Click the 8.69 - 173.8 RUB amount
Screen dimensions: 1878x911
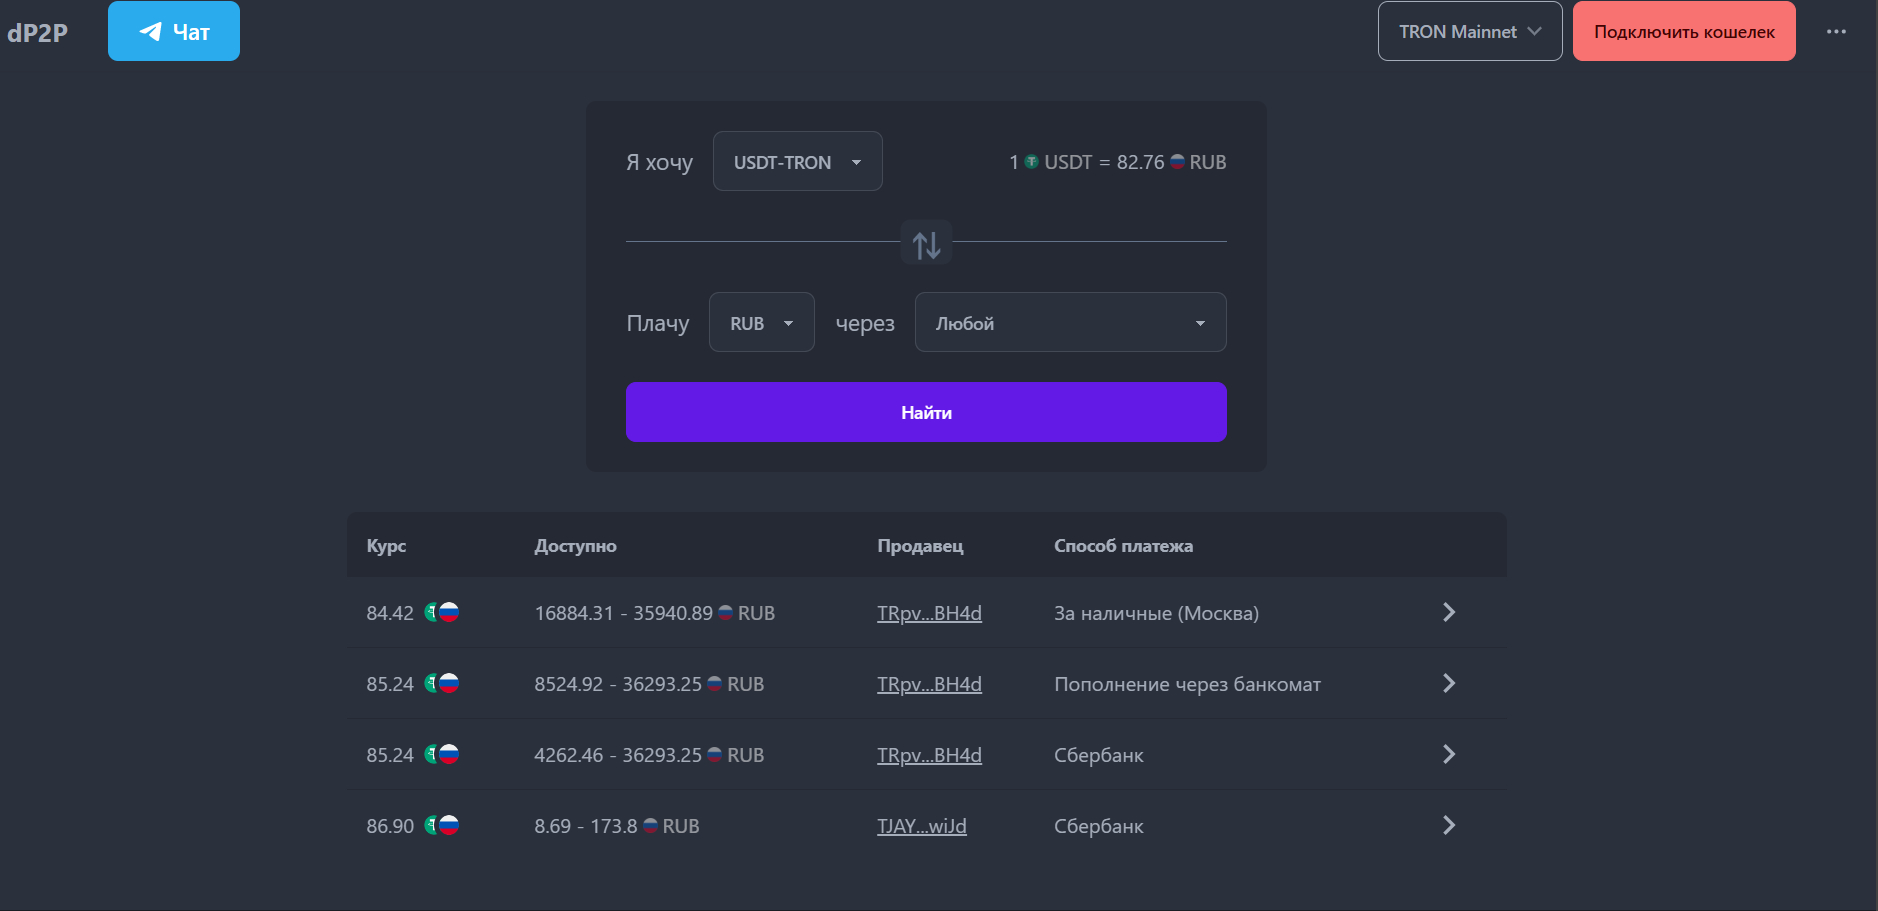(617, 826)
